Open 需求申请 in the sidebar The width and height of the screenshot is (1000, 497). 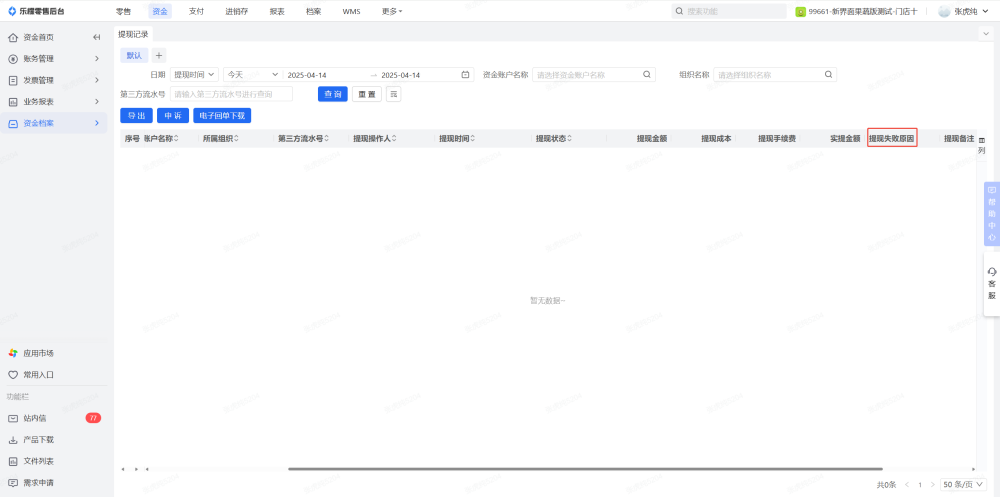(x=38, y=483)
